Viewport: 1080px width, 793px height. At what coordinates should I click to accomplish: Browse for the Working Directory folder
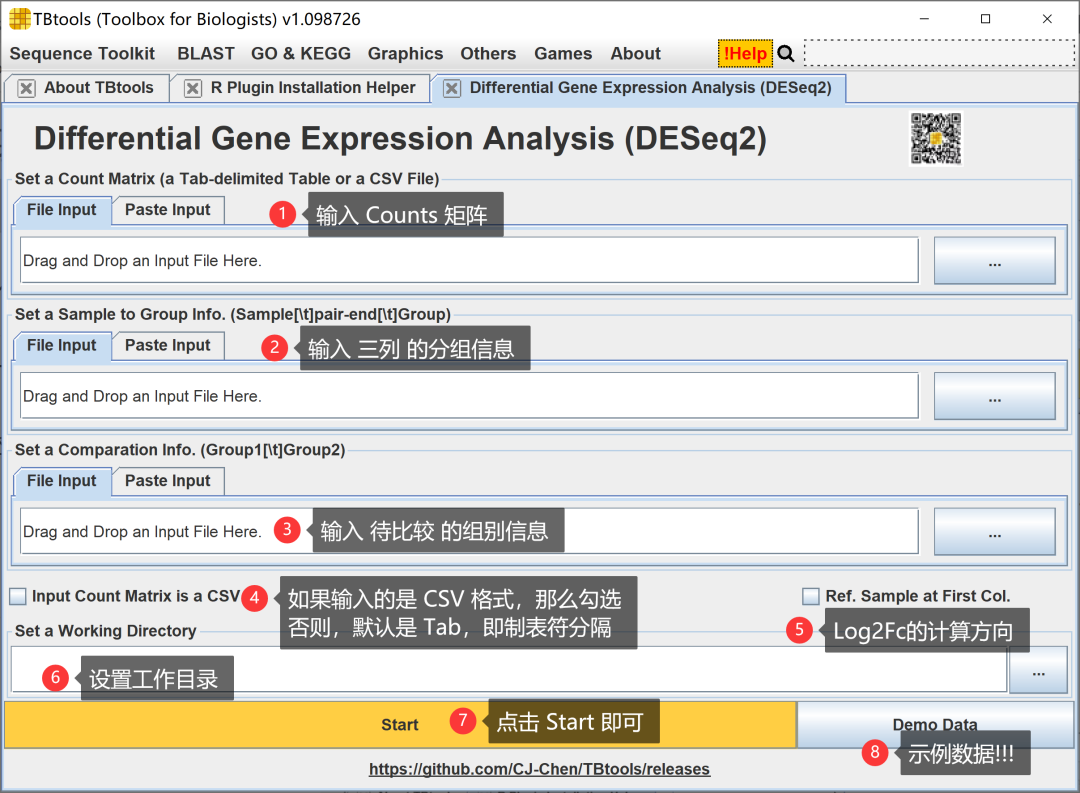pyautogui.click(x=1039, y=670)
